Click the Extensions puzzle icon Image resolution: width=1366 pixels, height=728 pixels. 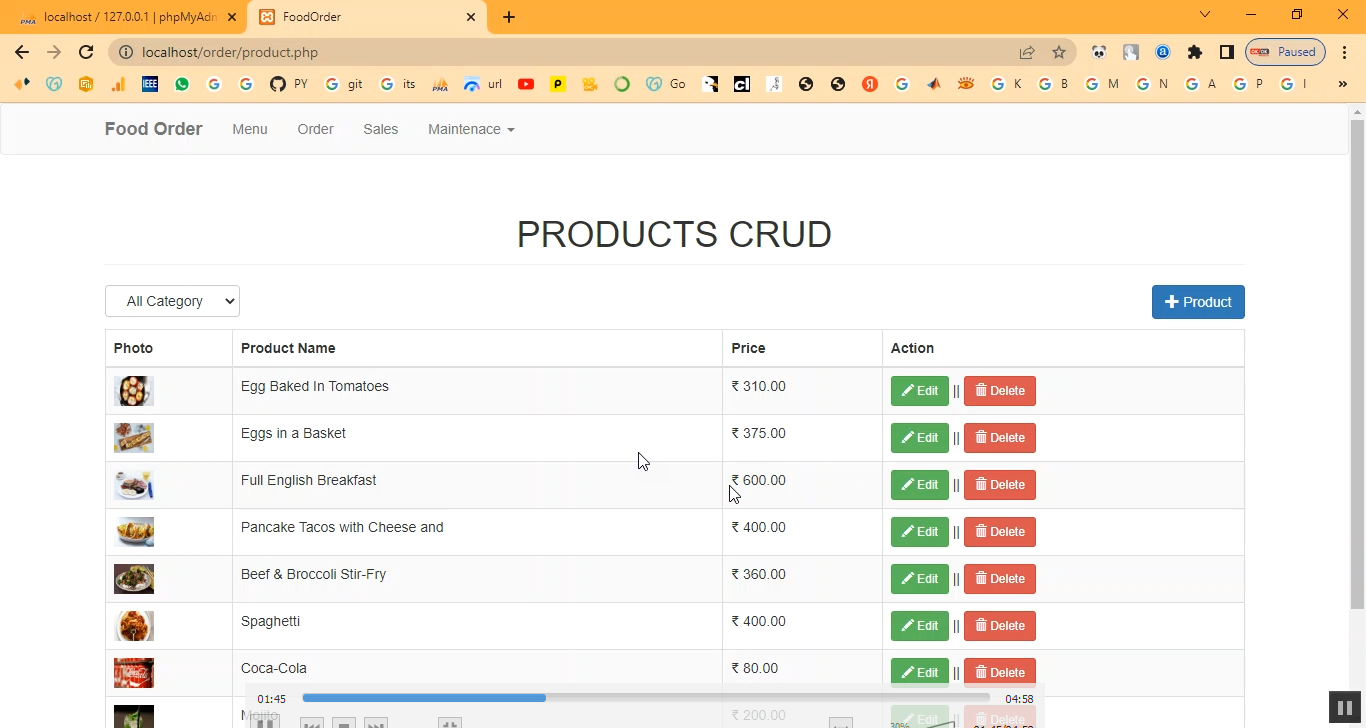pos(1194,52)
